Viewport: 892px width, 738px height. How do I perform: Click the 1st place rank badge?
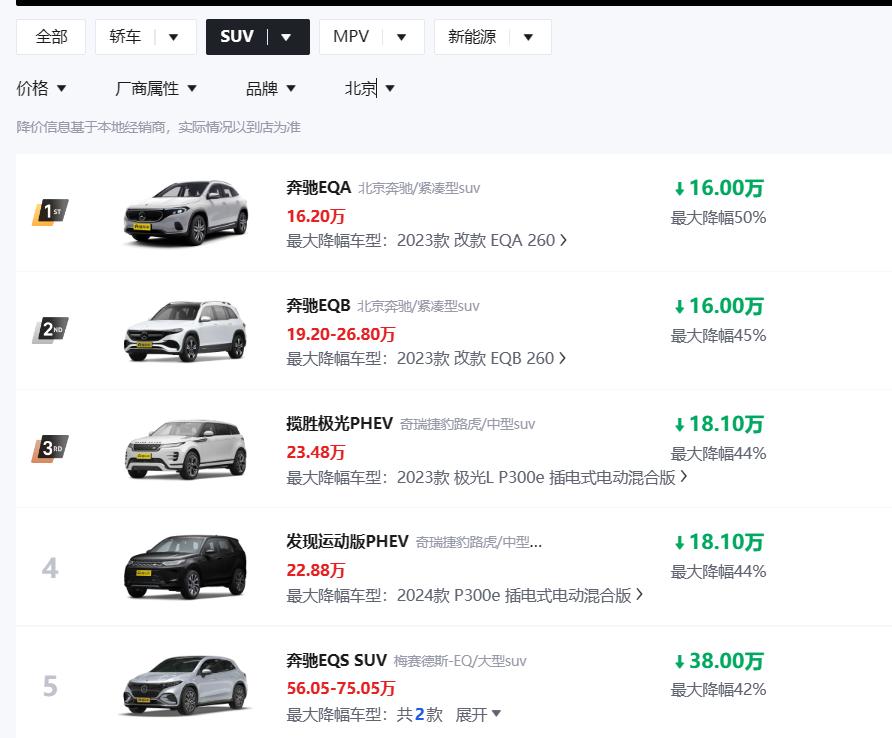pos(50,212)
